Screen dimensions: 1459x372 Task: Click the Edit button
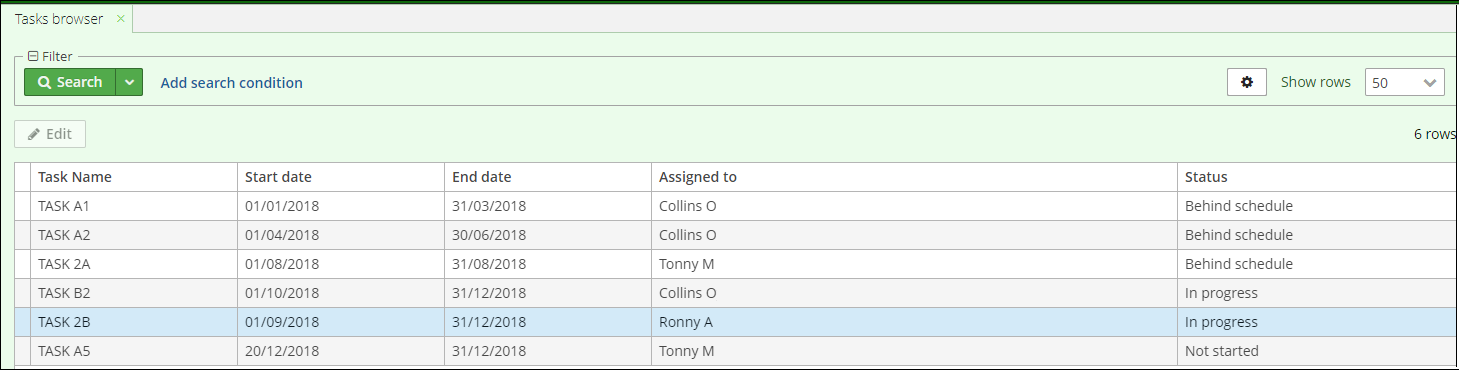(50, 134)
